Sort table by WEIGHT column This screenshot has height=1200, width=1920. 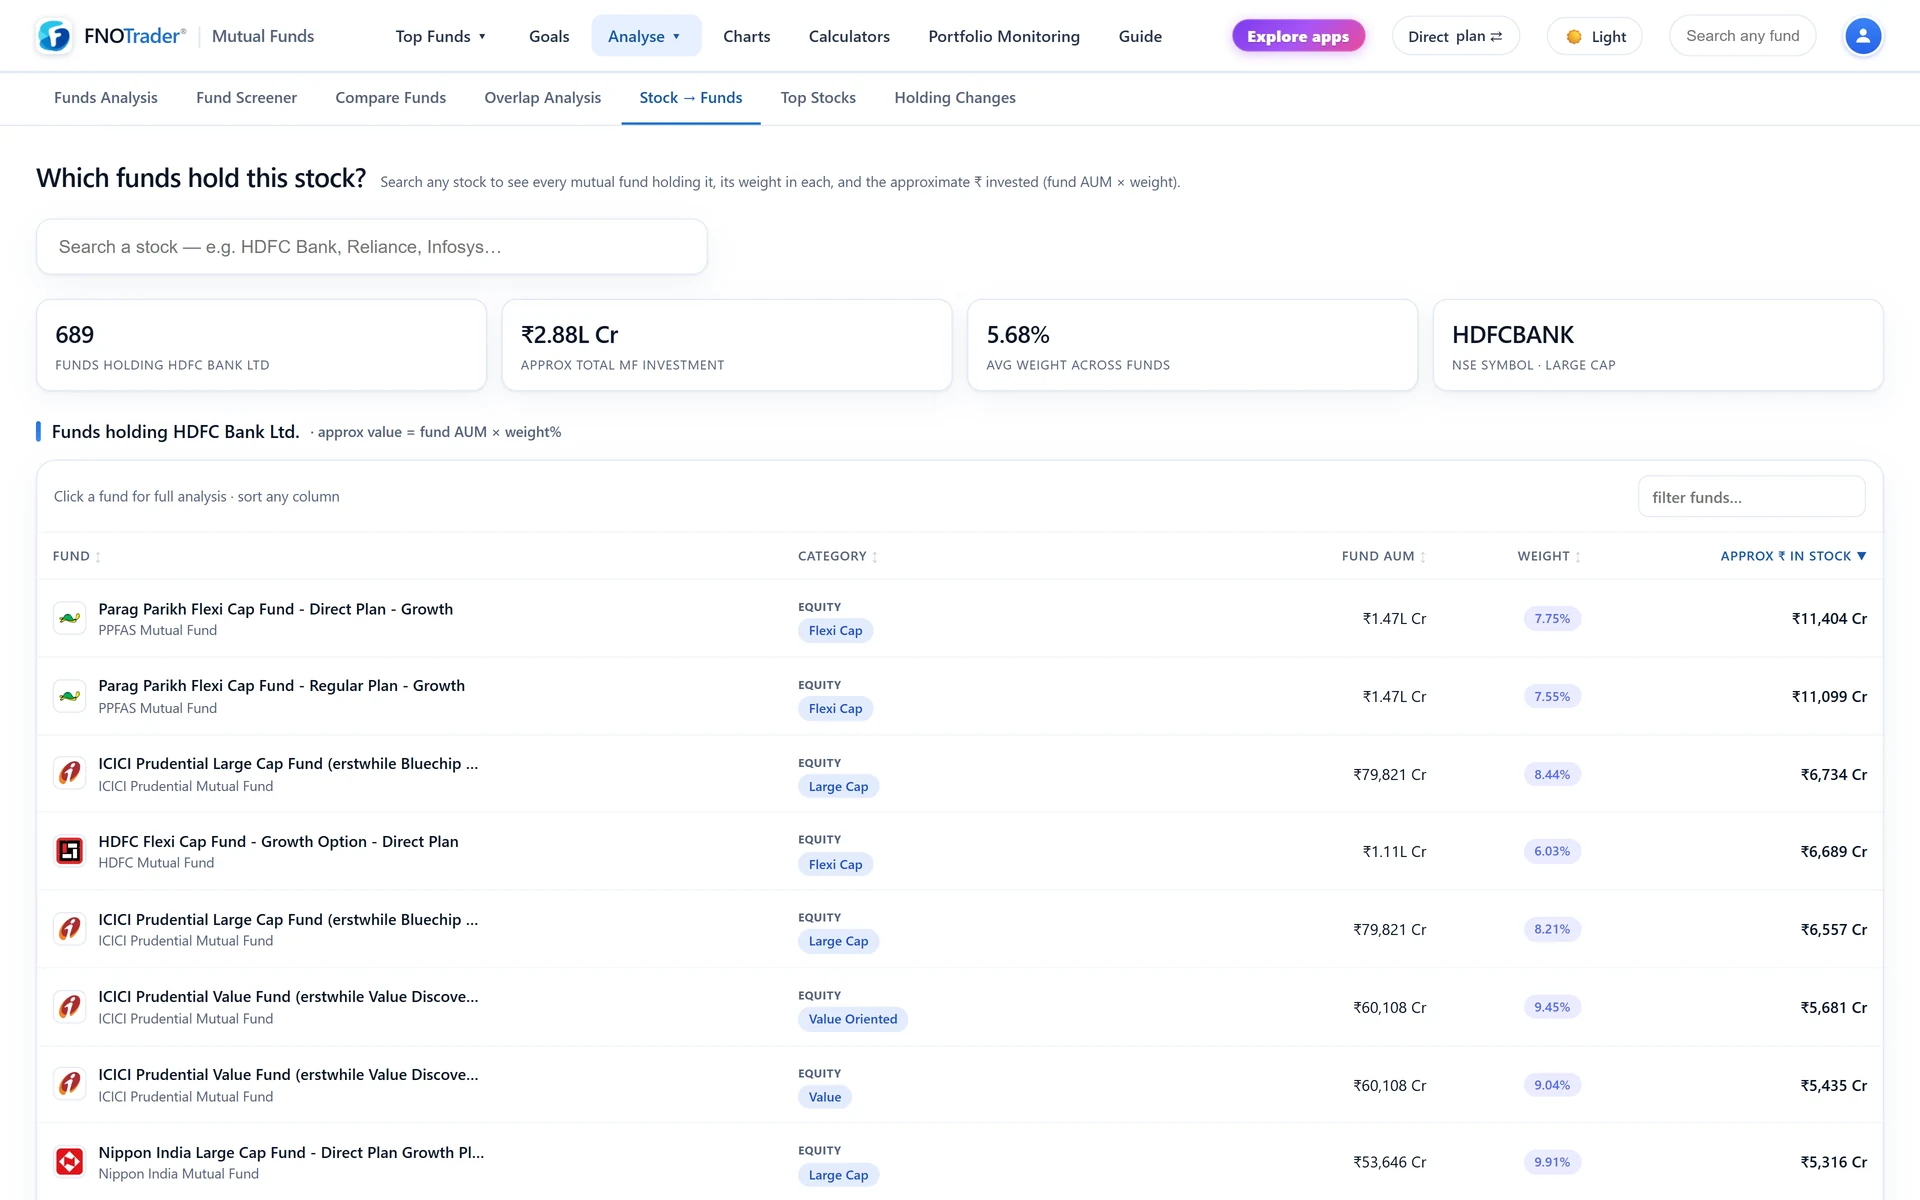tap(1549, 556)
